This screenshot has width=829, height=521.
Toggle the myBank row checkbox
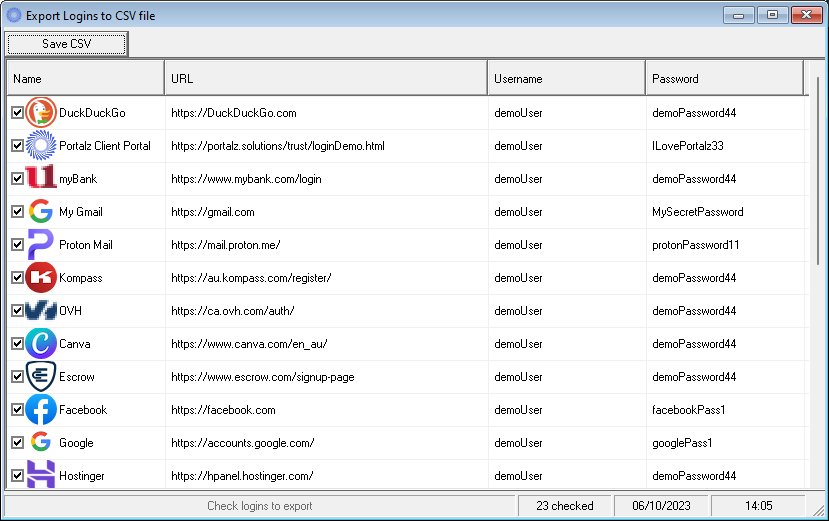click(17, 179)
